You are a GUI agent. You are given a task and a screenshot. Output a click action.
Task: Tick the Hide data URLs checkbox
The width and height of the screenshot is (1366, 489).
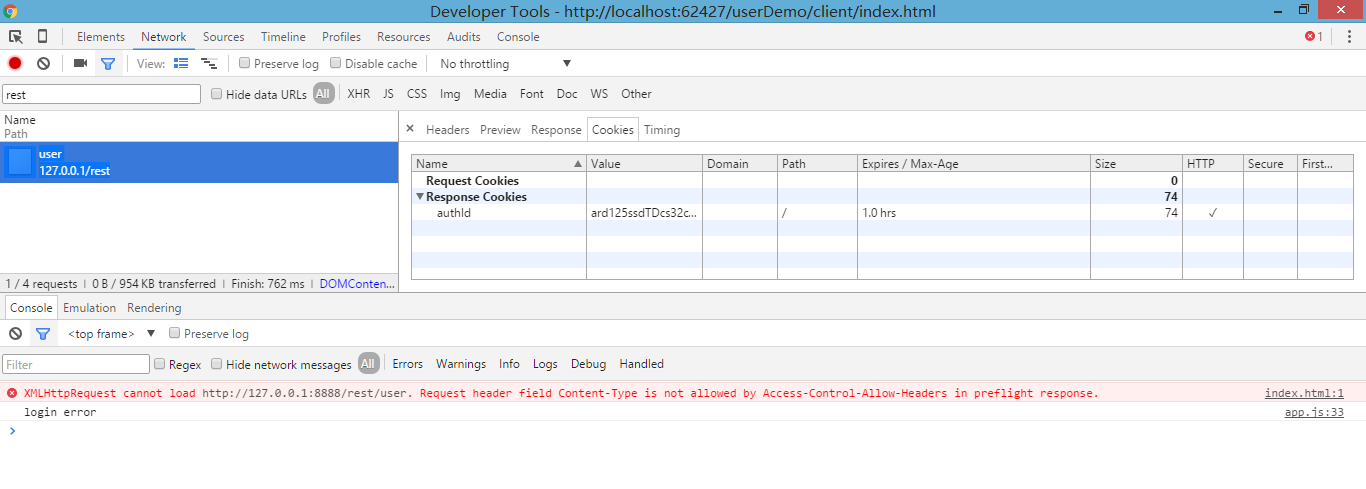[x=217, y=94]
